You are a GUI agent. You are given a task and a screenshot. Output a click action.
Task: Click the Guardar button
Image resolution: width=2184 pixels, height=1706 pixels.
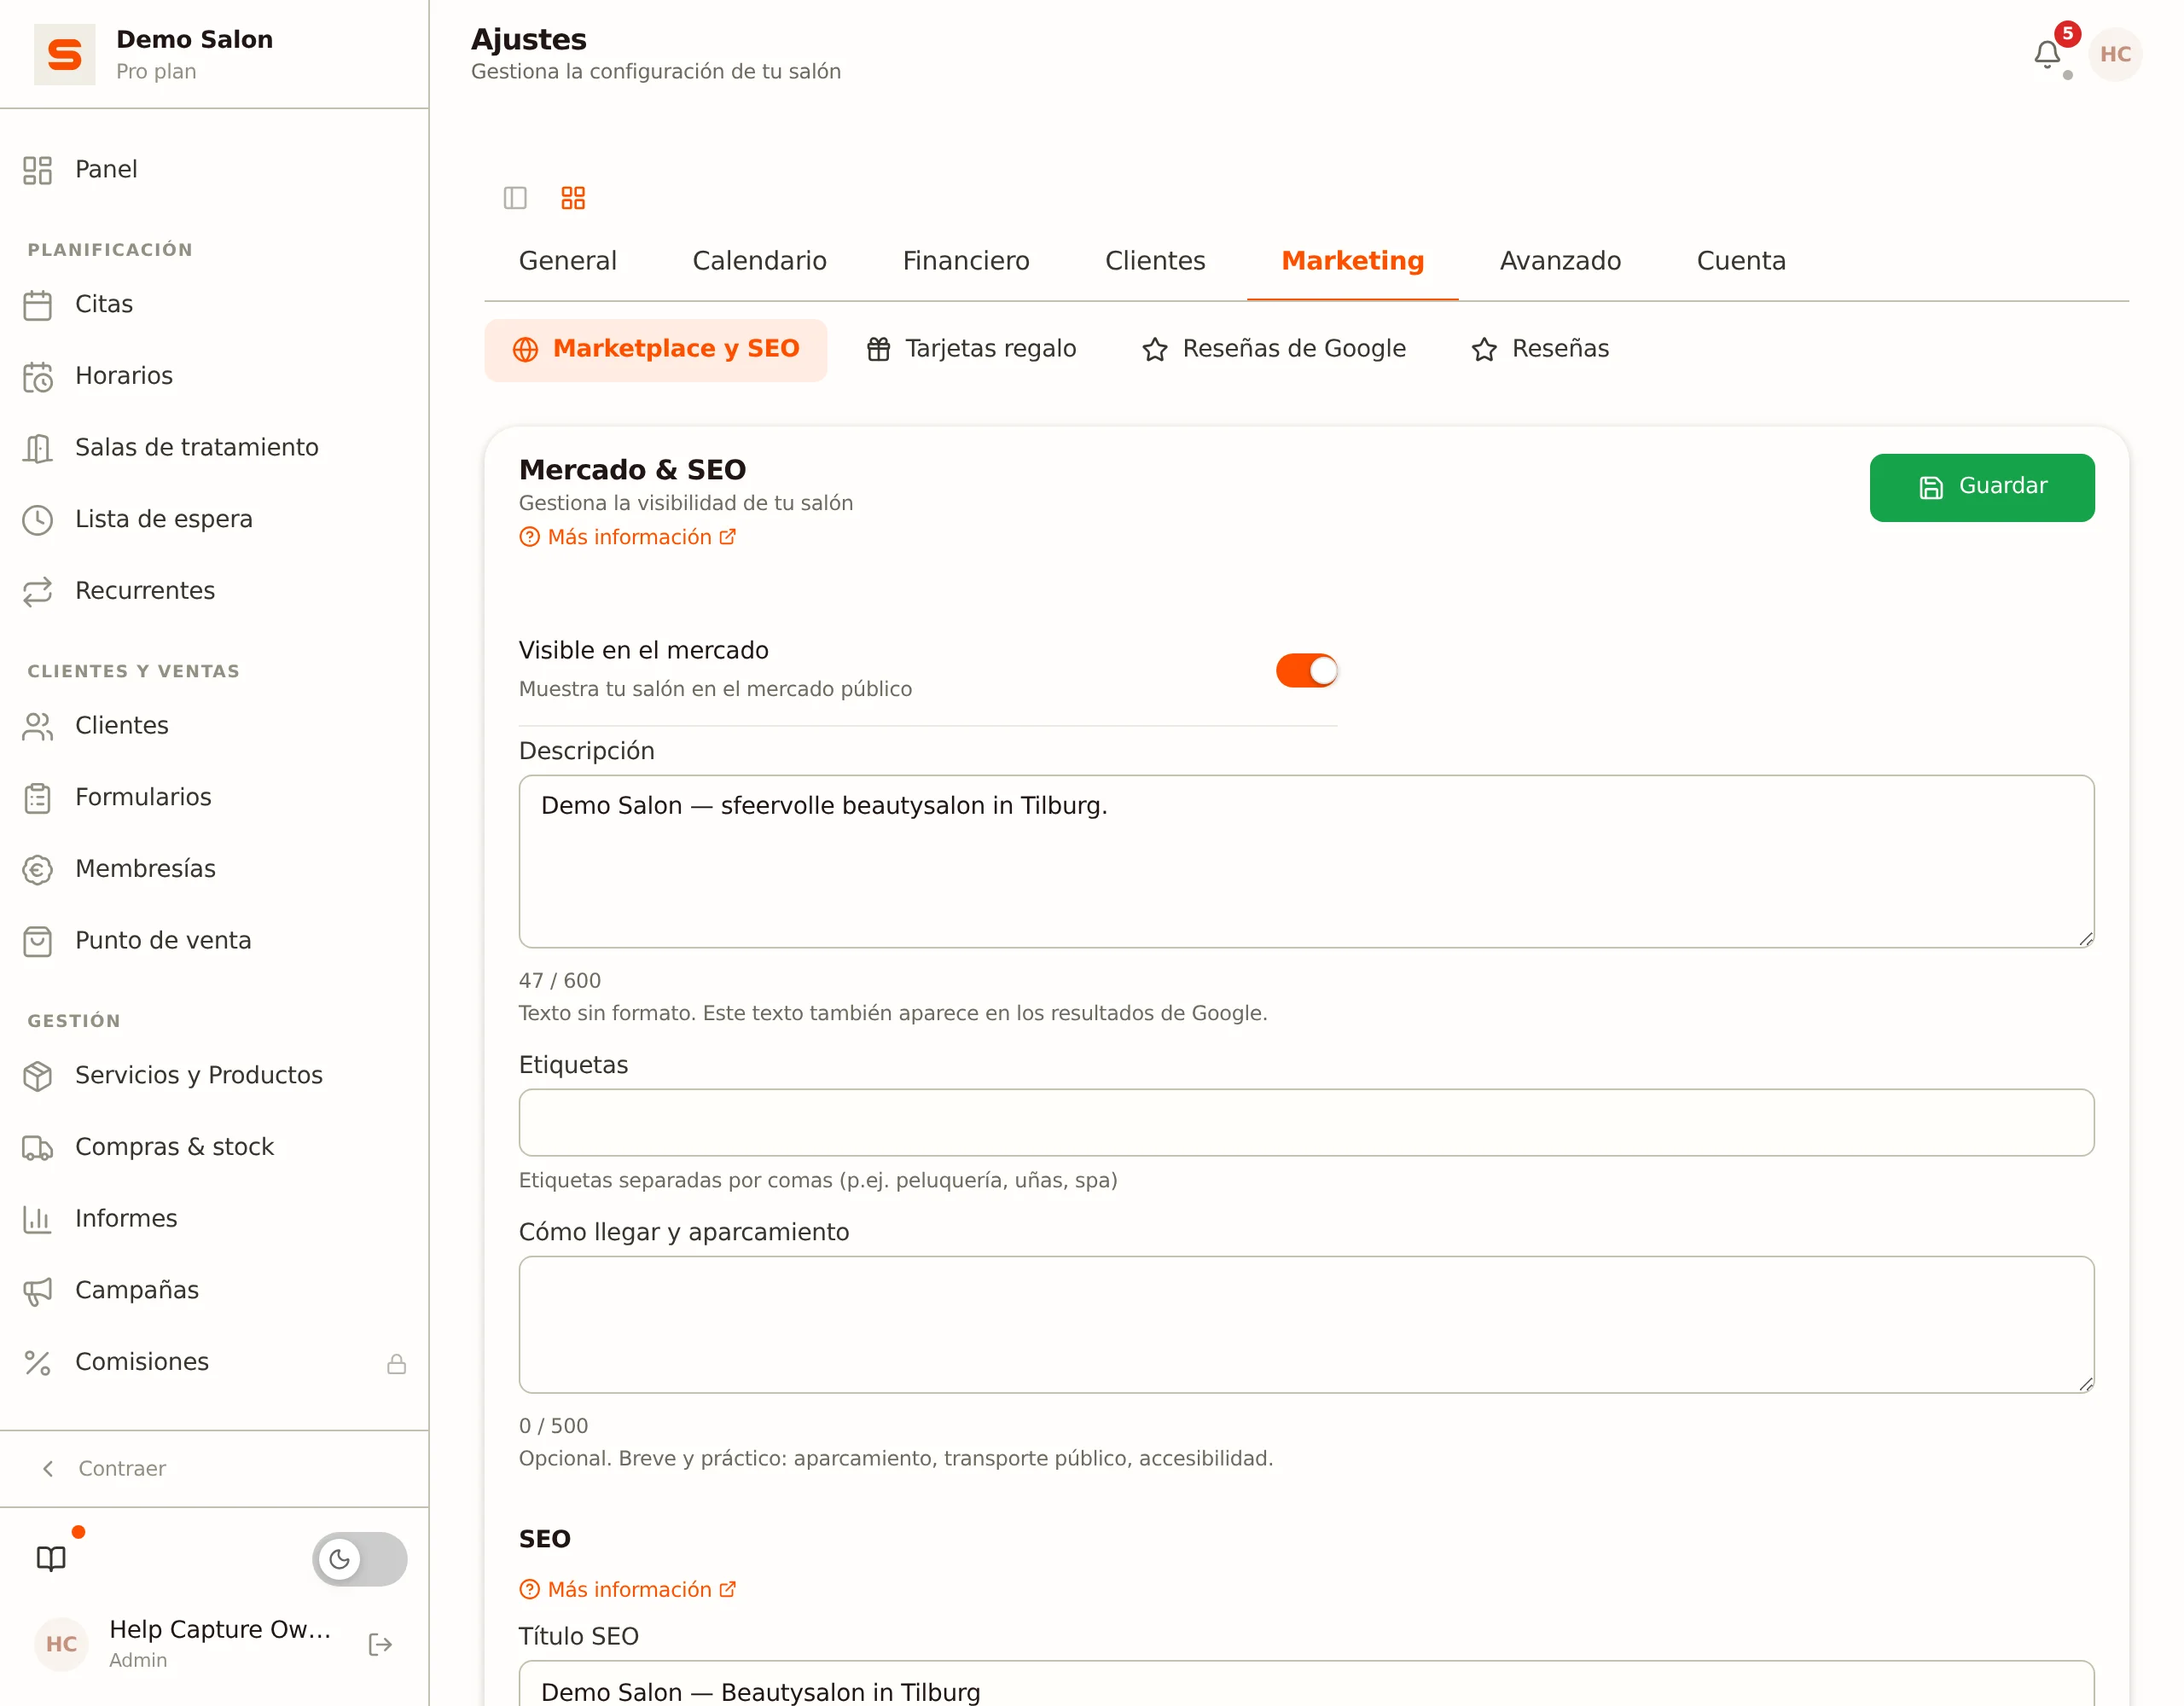(x=1981, y=487)
